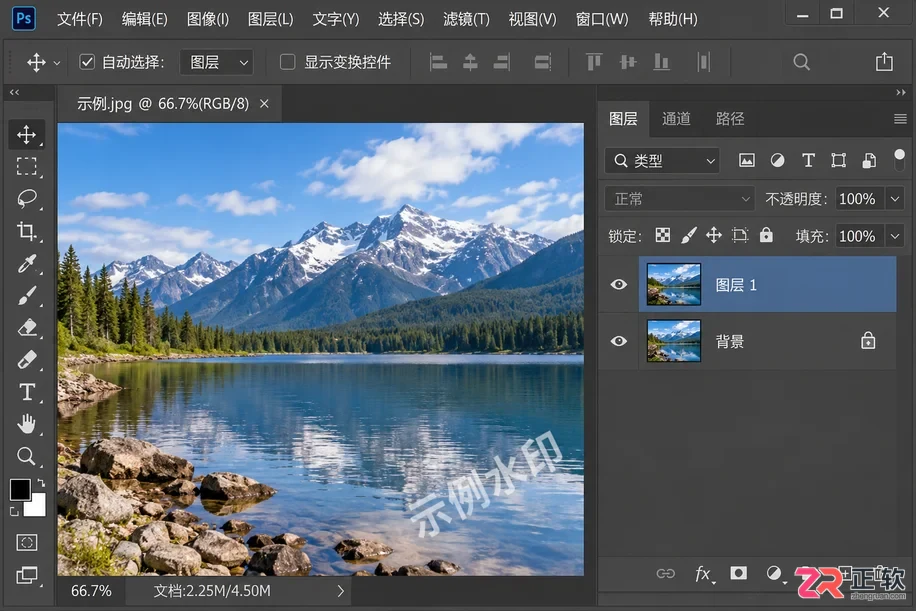
Task: Open the 正常 blend mode dropdown
Action: coord(679,199)
